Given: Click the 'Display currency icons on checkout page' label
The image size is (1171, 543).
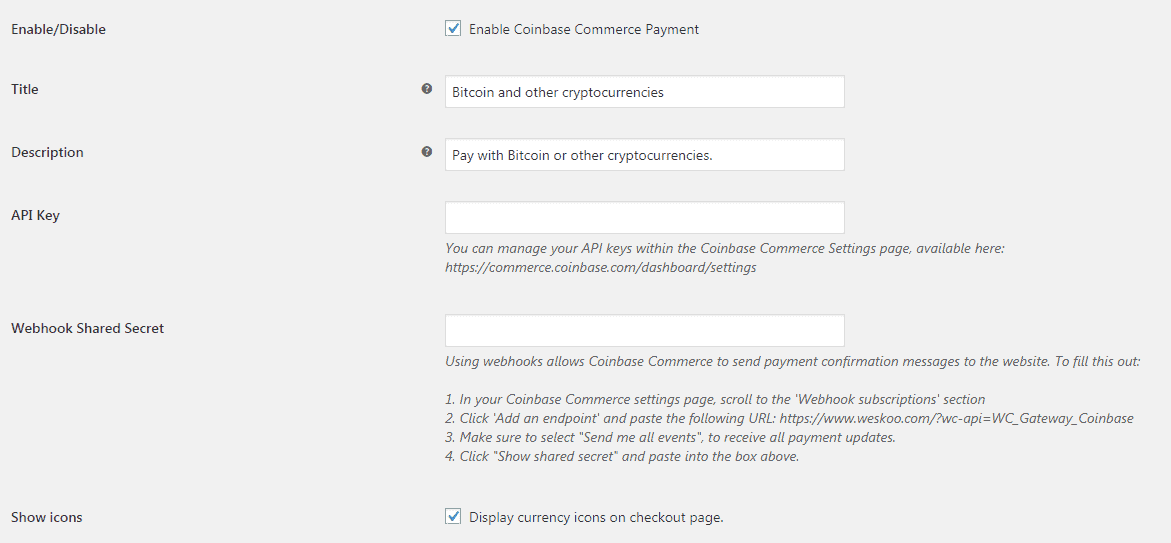Looking at the screenshot, I should click(x=597, y=517).
